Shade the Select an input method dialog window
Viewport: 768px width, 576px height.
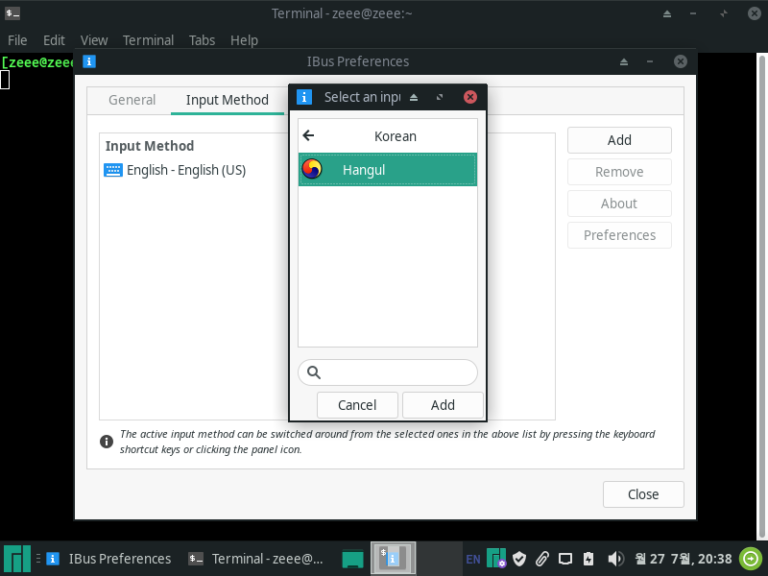point(414,97)
